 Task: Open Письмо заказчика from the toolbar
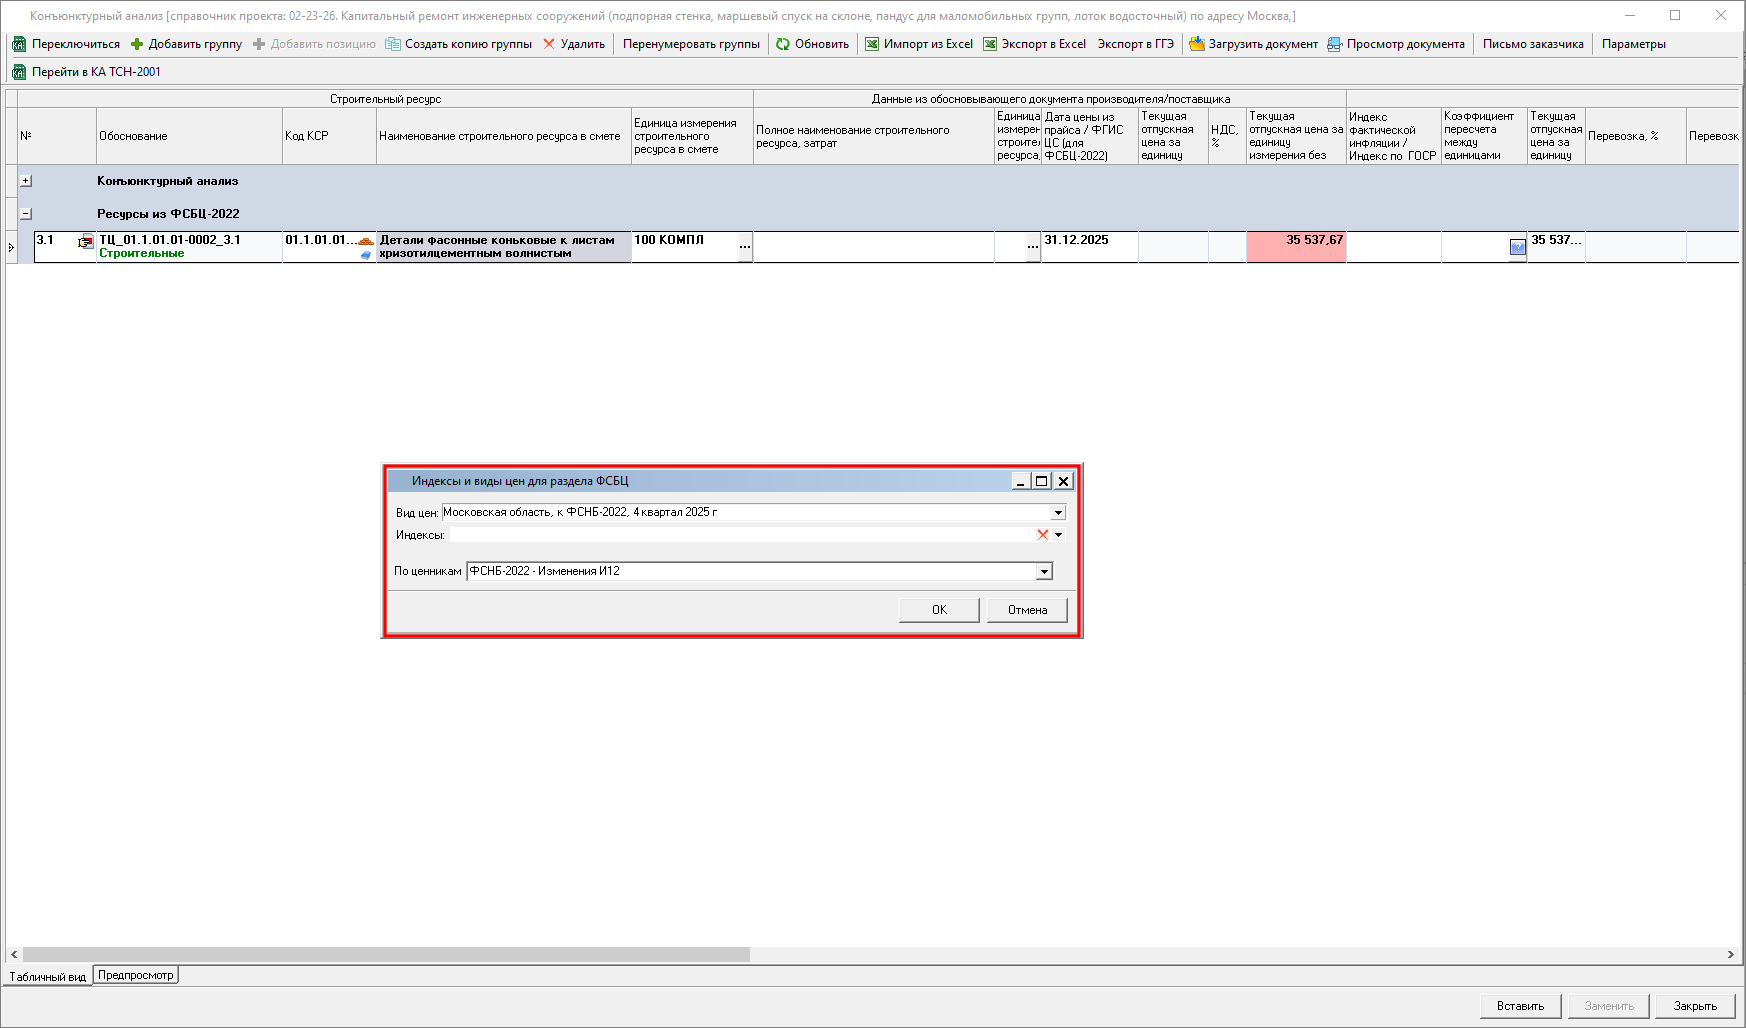(x=1533, y=44)
